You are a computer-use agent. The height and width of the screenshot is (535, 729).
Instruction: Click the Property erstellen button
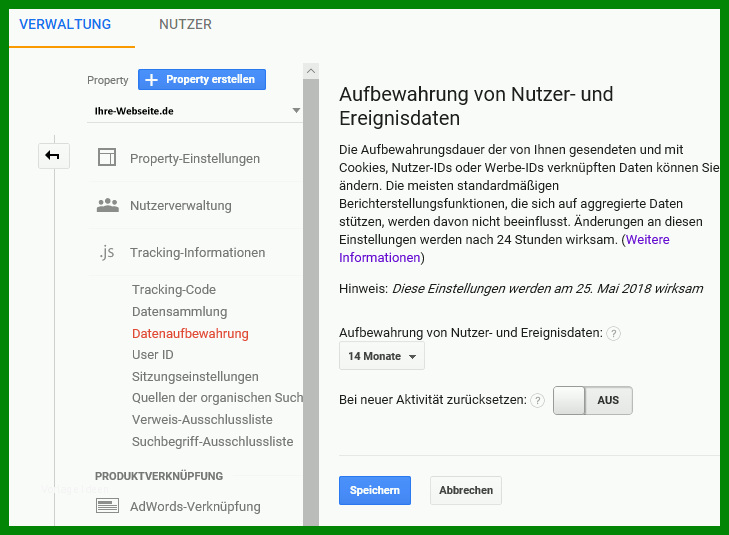tap(202, 79)
